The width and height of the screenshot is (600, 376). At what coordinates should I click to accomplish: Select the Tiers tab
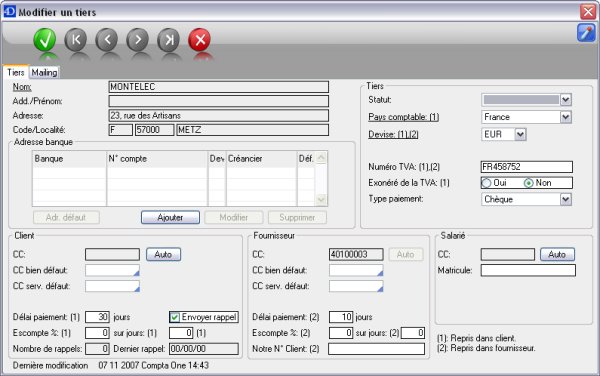point(16,72)
